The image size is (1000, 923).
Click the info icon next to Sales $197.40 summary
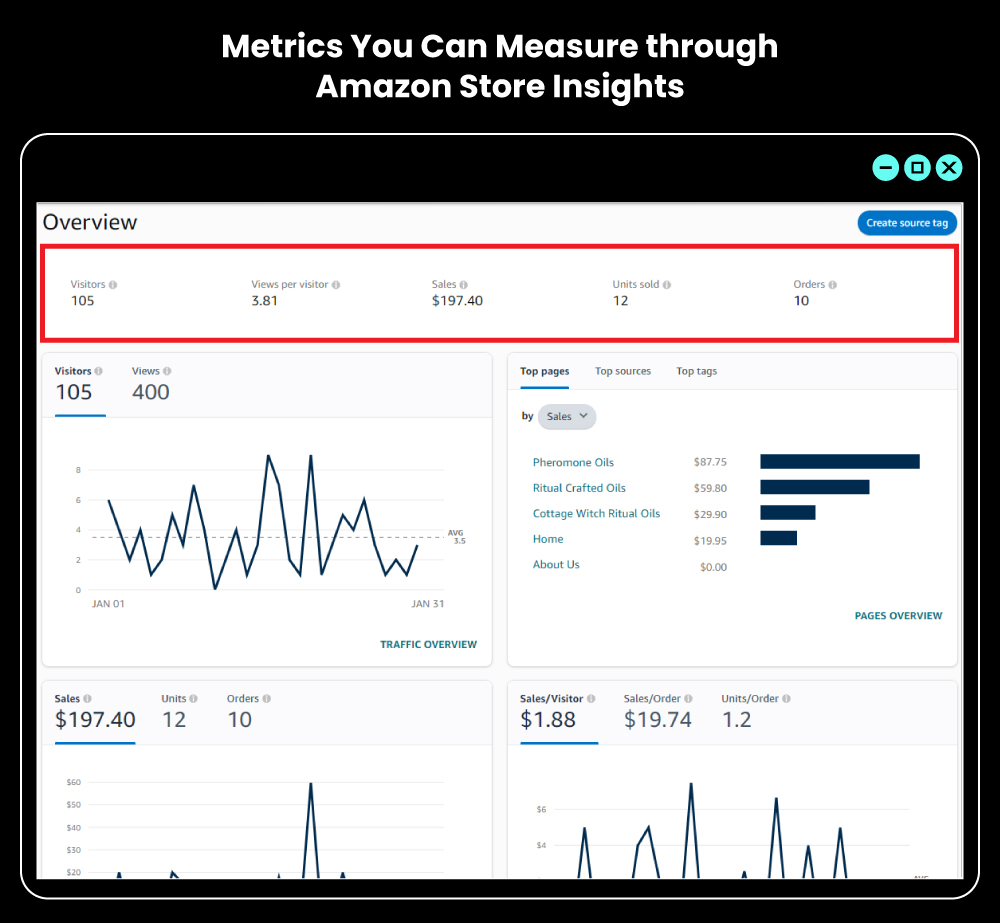pyautogui.click(x=463, y=284)
